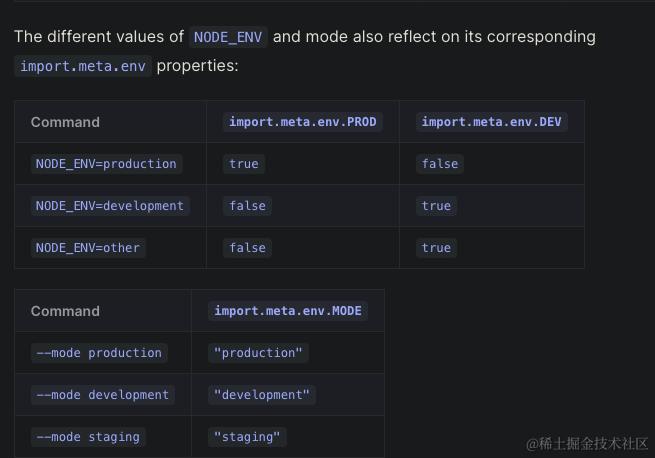The height and width of the screenshot is (458, 655).
Task: Click false value in NODE_ENV=other row
Action: [x=247, y=248]
